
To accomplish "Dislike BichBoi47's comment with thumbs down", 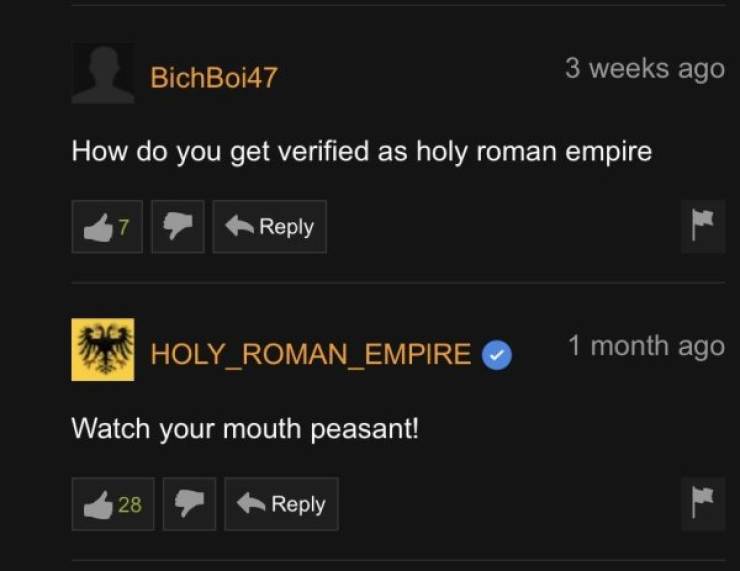I will point(178,227).
